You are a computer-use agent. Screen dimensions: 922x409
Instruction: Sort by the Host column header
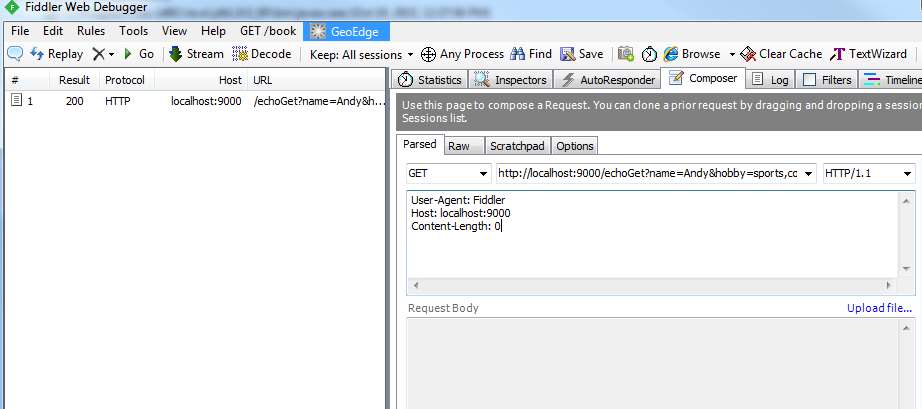pyautogui.click(x=201, y=80)
